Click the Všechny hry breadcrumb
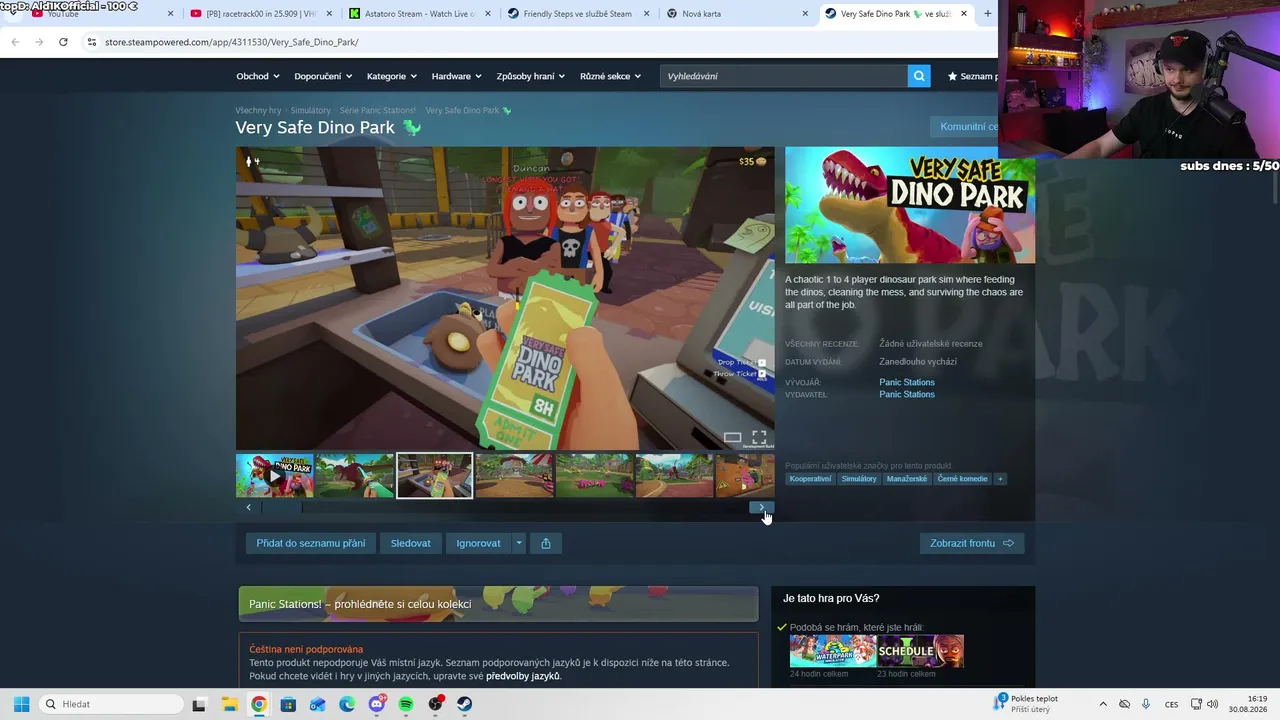Viewport: 1280px width, 720px height. (x=258, y=110)
